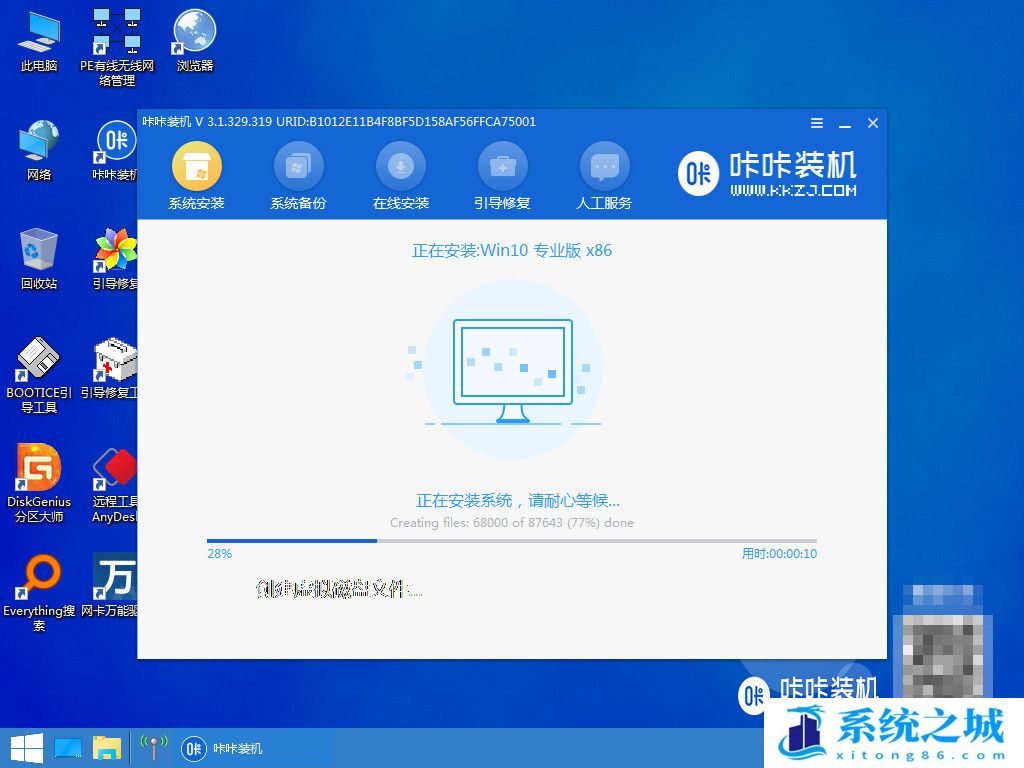This screenshot has height=768, width=1024.
Task: Click the desktop icon in the taskbar
Action: [x=68, y=748]
